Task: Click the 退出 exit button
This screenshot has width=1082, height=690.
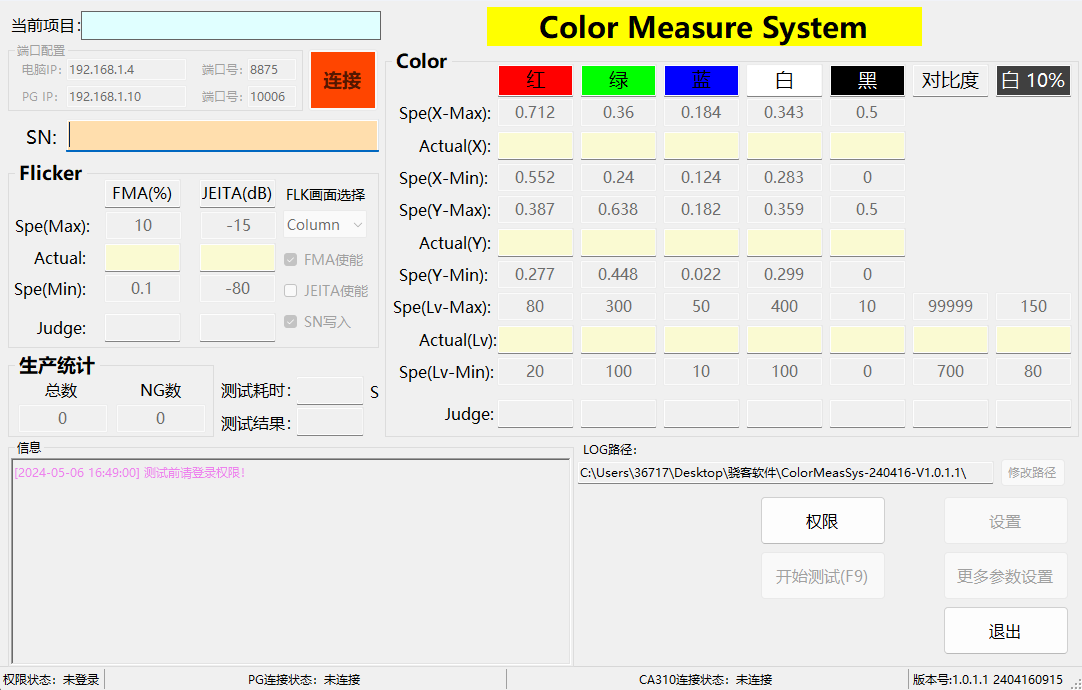Action: click(1005, 631)
